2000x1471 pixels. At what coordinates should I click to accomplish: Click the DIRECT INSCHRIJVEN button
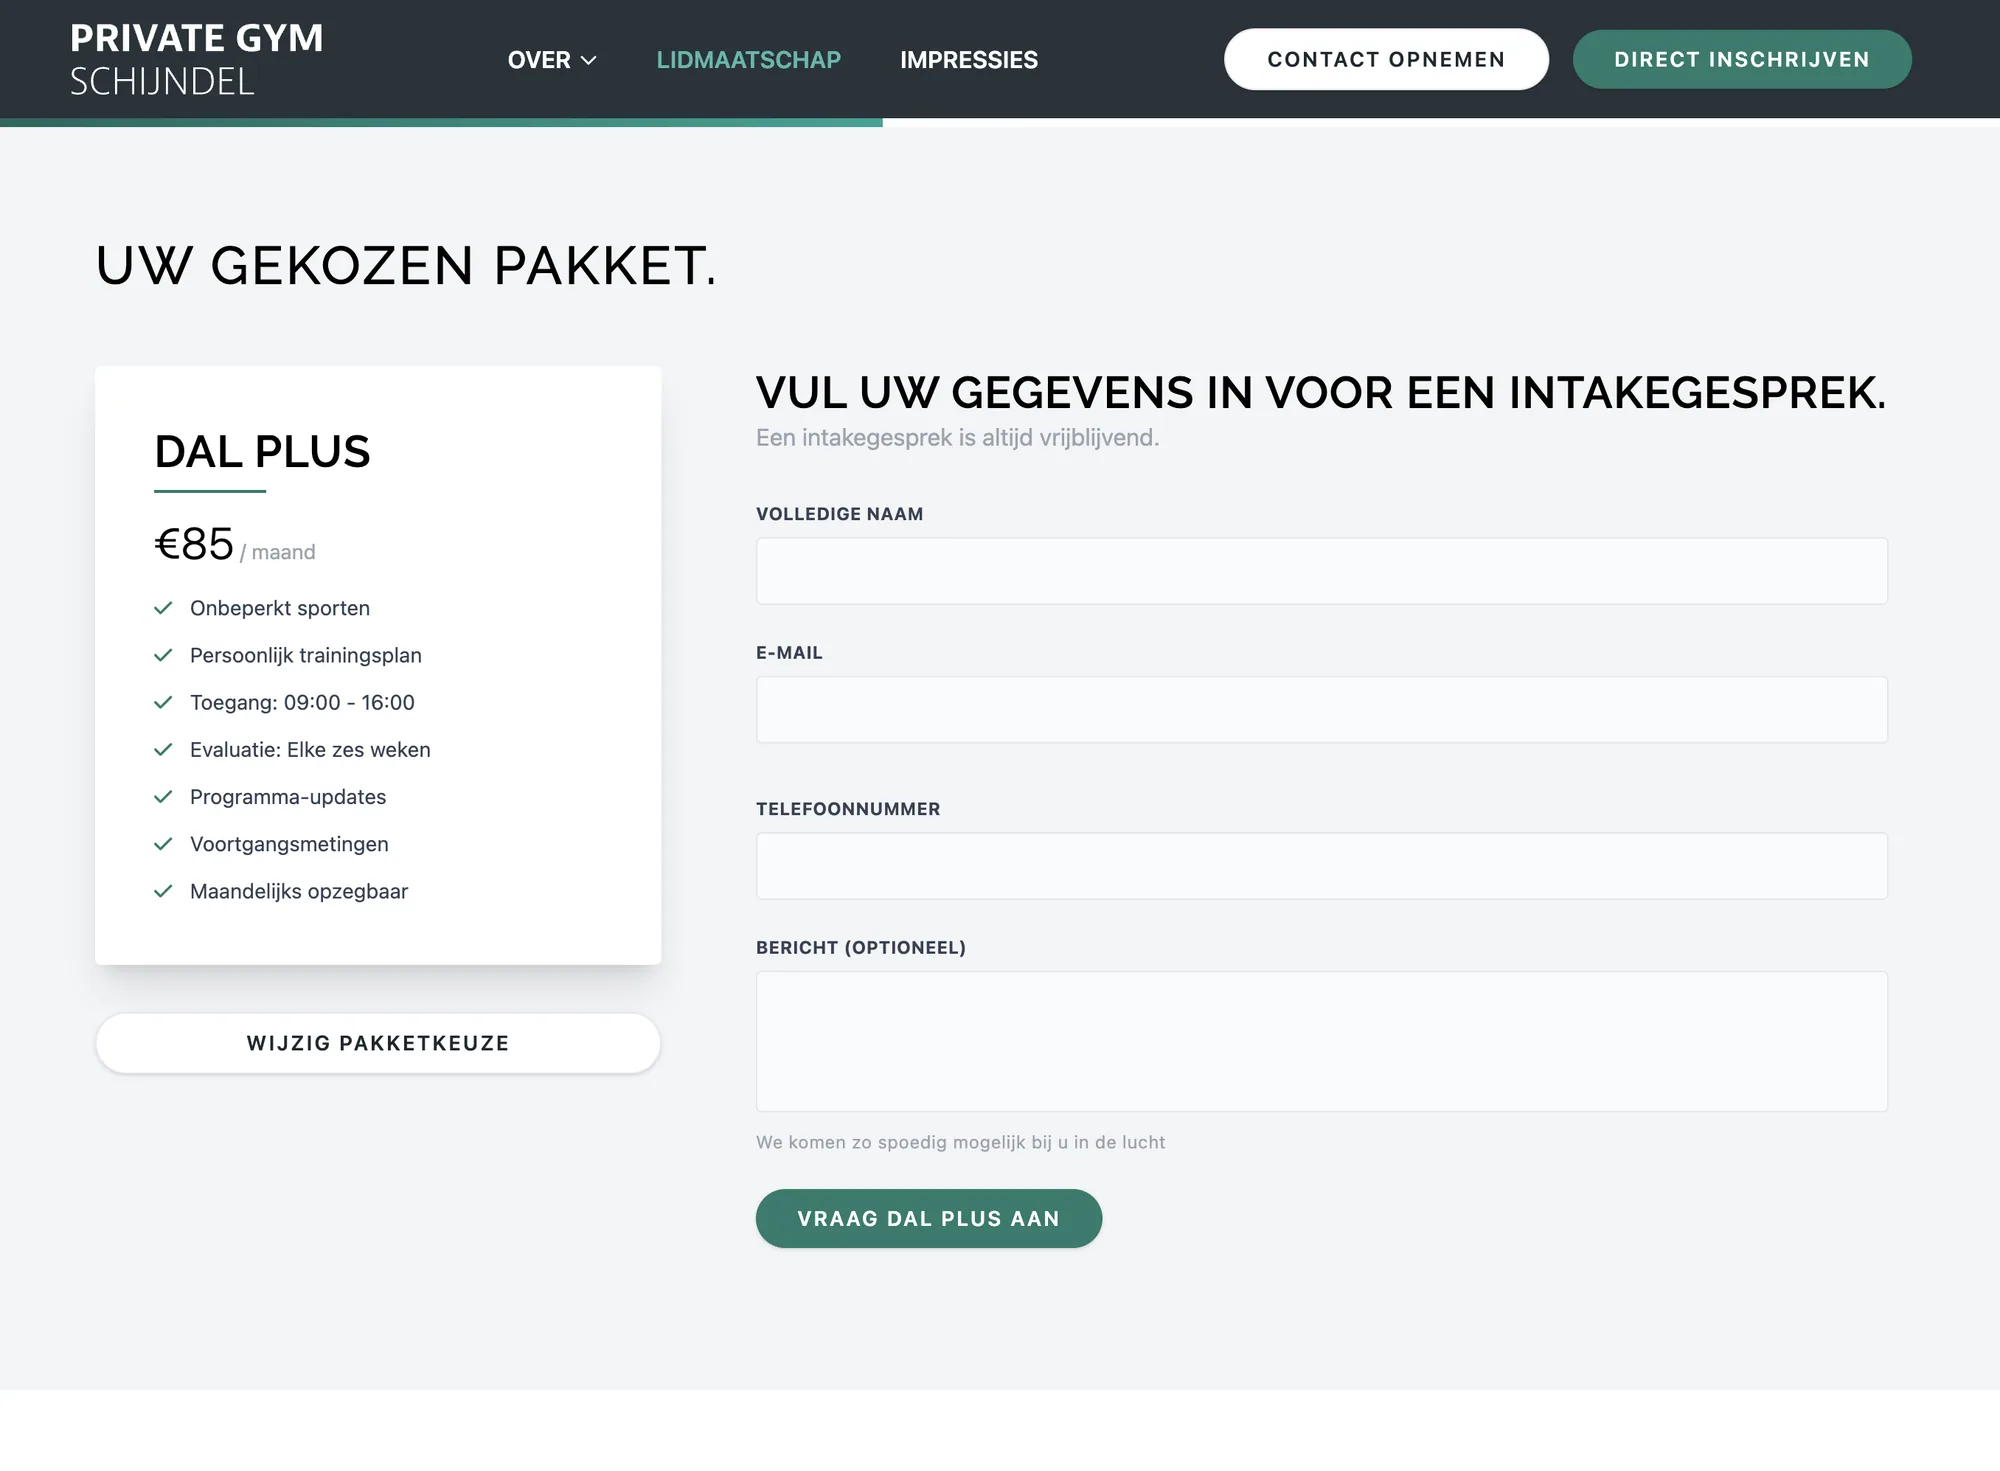[1742, 59]
